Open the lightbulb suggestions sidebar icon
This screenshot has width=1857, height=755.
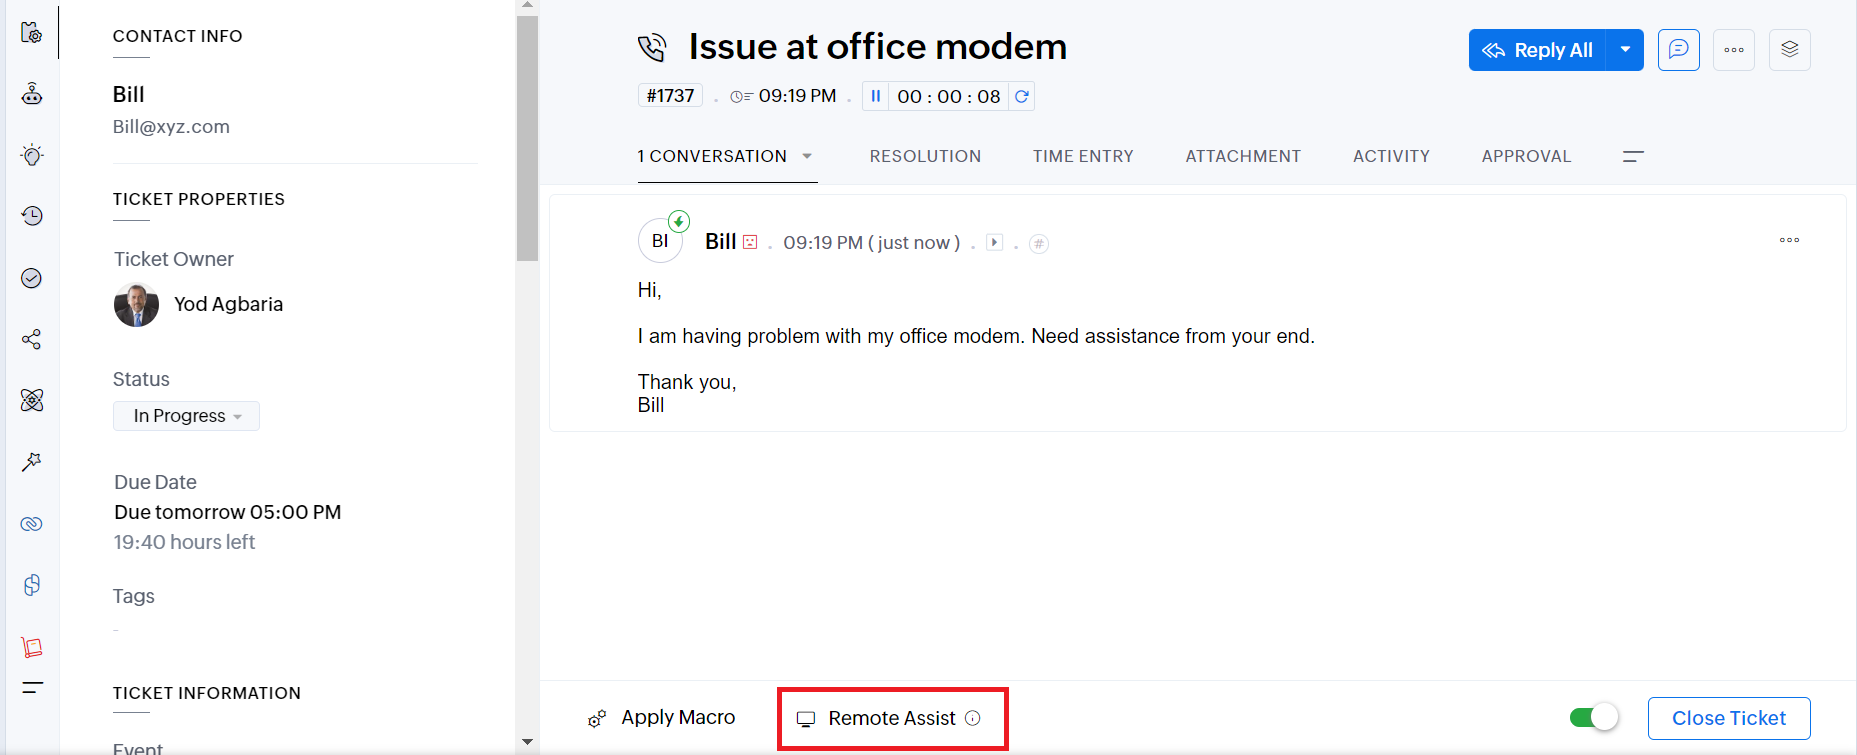(32, 155)
